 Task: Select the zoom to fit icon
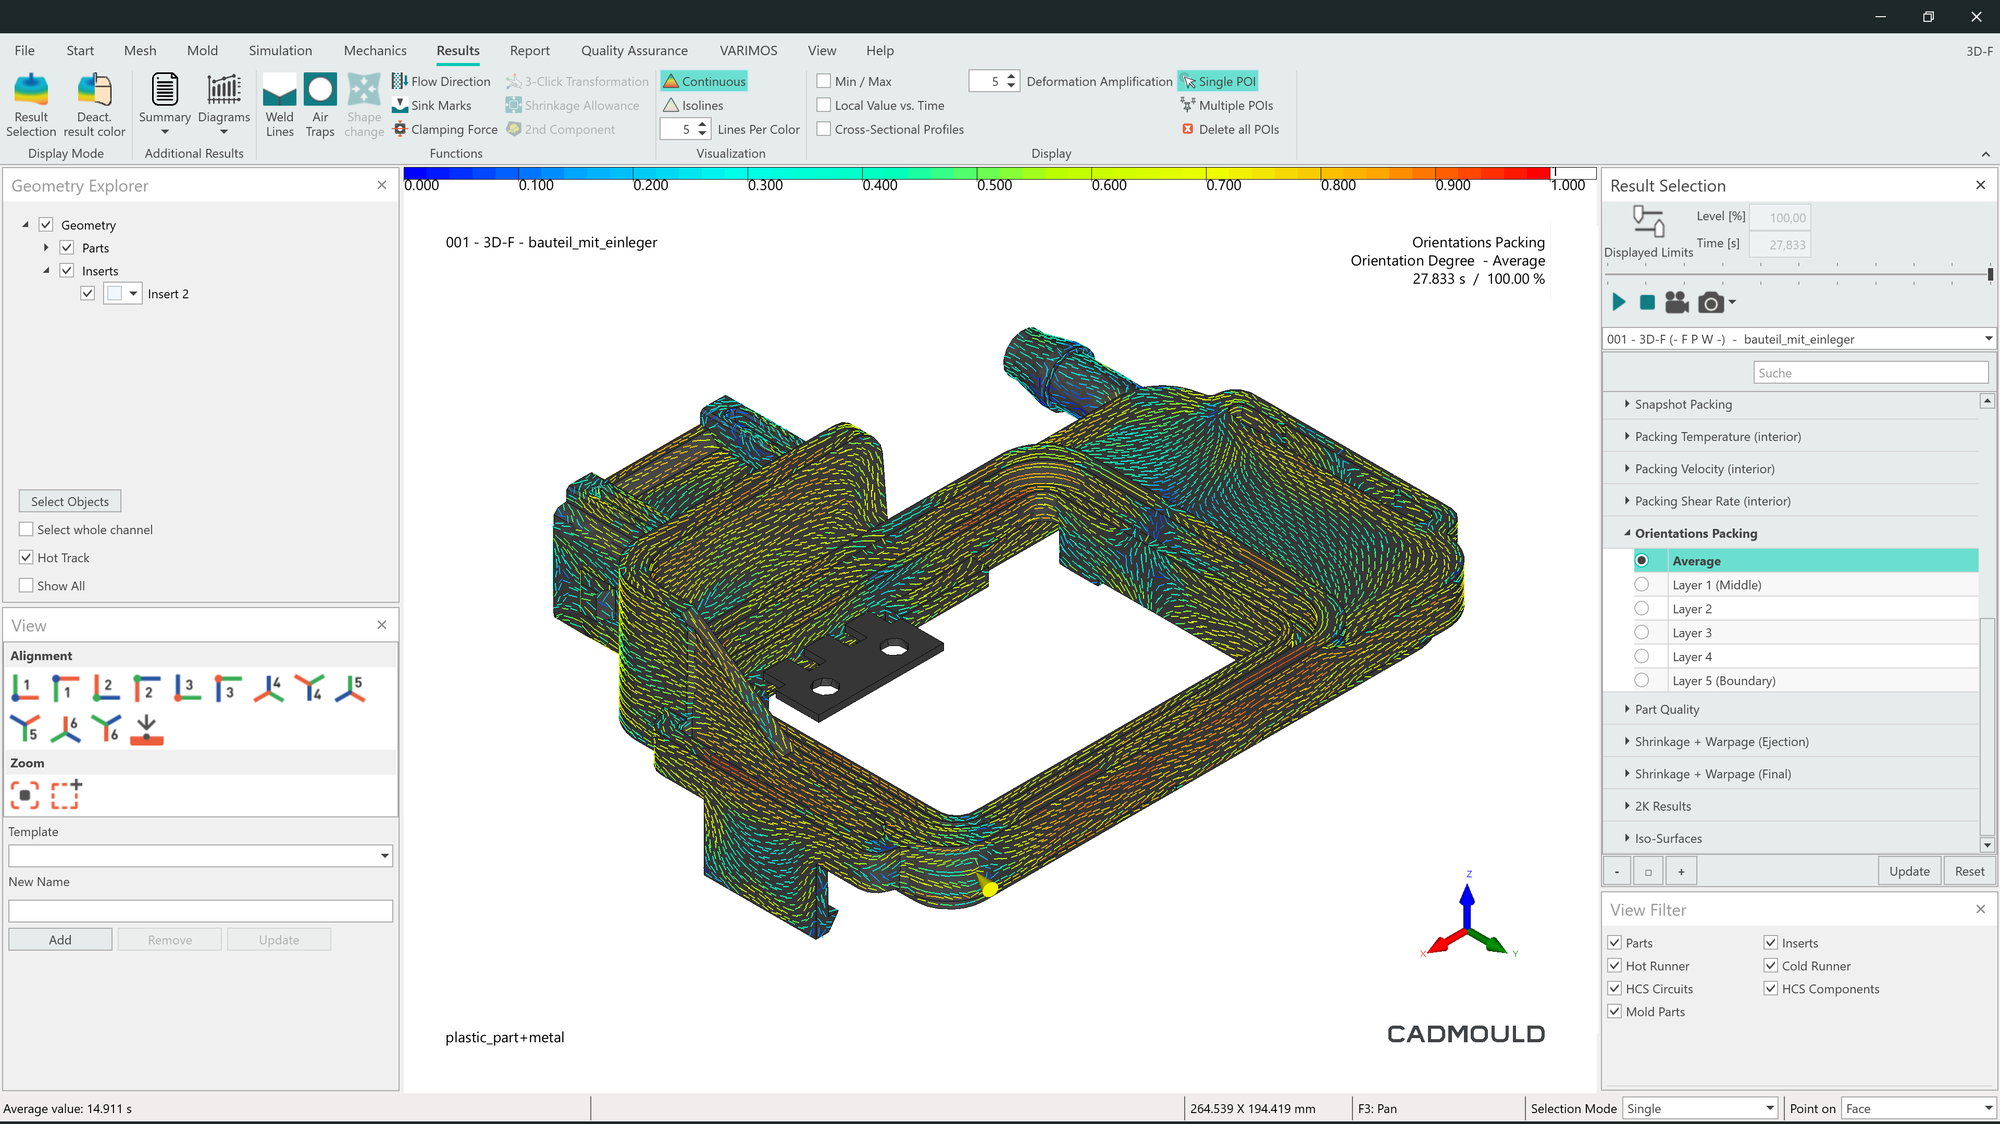[x=25, y=795]
